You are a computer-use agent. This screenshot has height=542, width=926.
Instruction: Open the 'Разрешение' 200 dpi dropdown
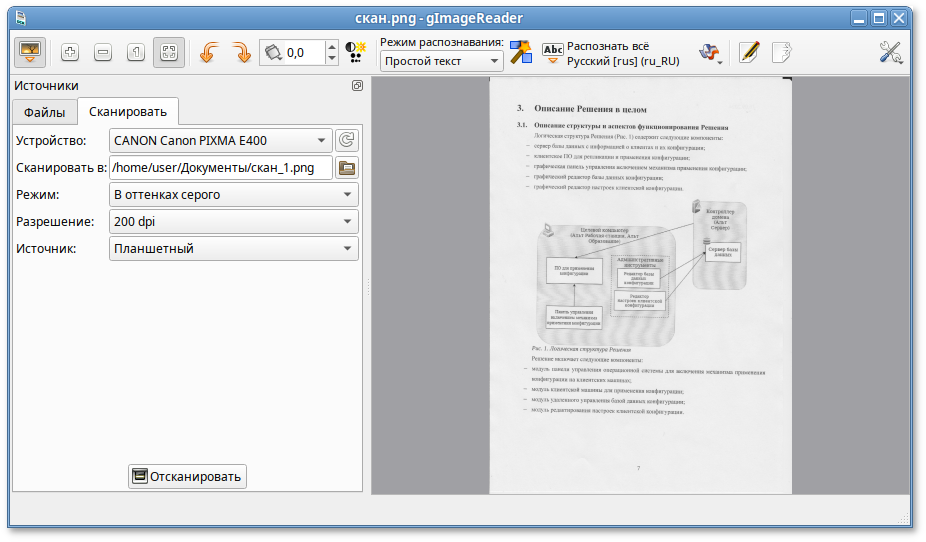click(x=233, y=221)
